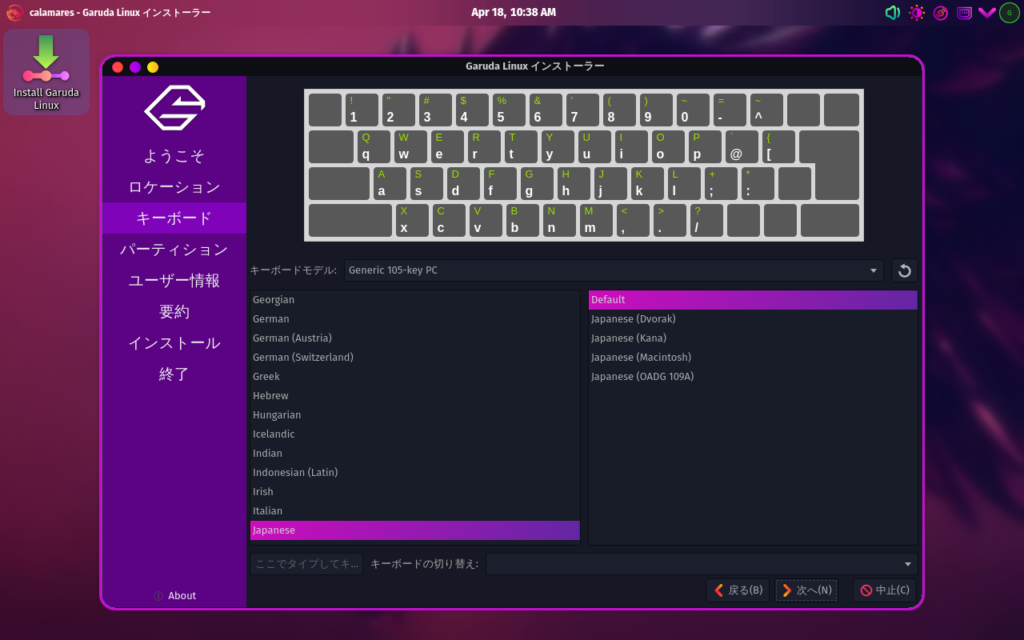Image resolution: width=1024 pixels, height=640 pixels.
Task: Click the brightness sun tray icon
Action: 917,13
